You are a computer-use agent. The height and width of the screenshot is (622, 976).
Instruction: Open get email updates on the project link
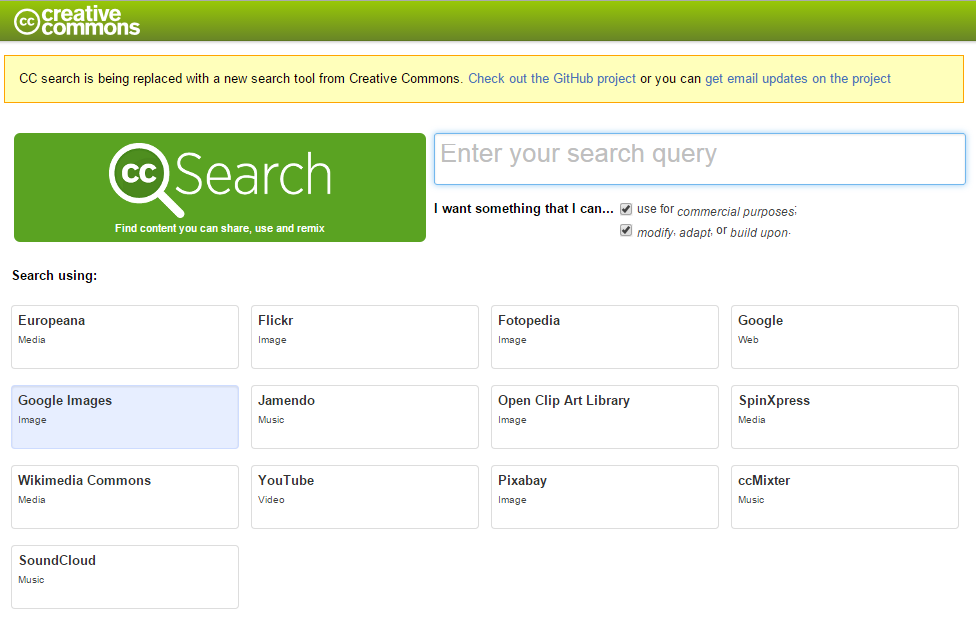(797, 78)
